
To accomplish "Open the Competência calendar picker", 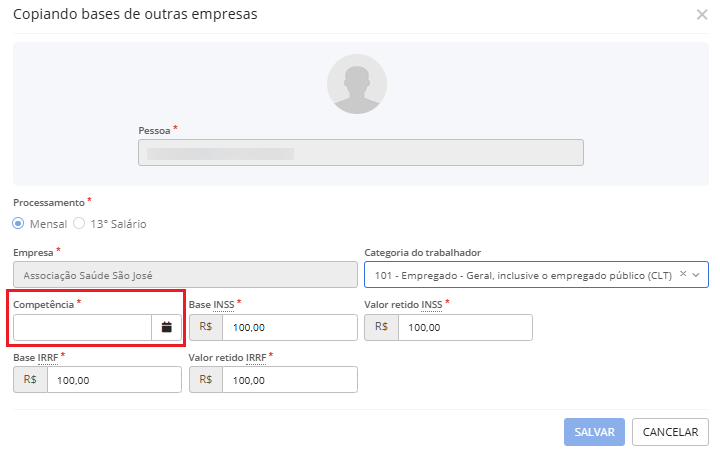I will click(x=166, y=327).
